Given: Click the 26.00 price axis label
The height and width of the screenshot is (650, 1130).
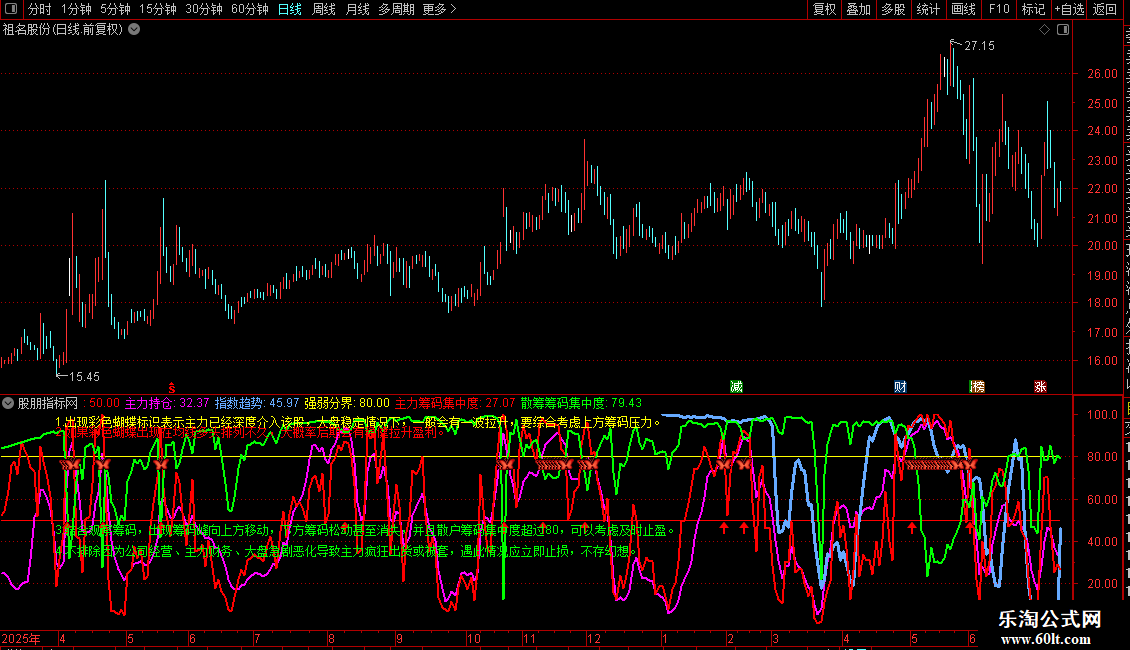Looking at the screenshot, I should [x=1103, y=74].
